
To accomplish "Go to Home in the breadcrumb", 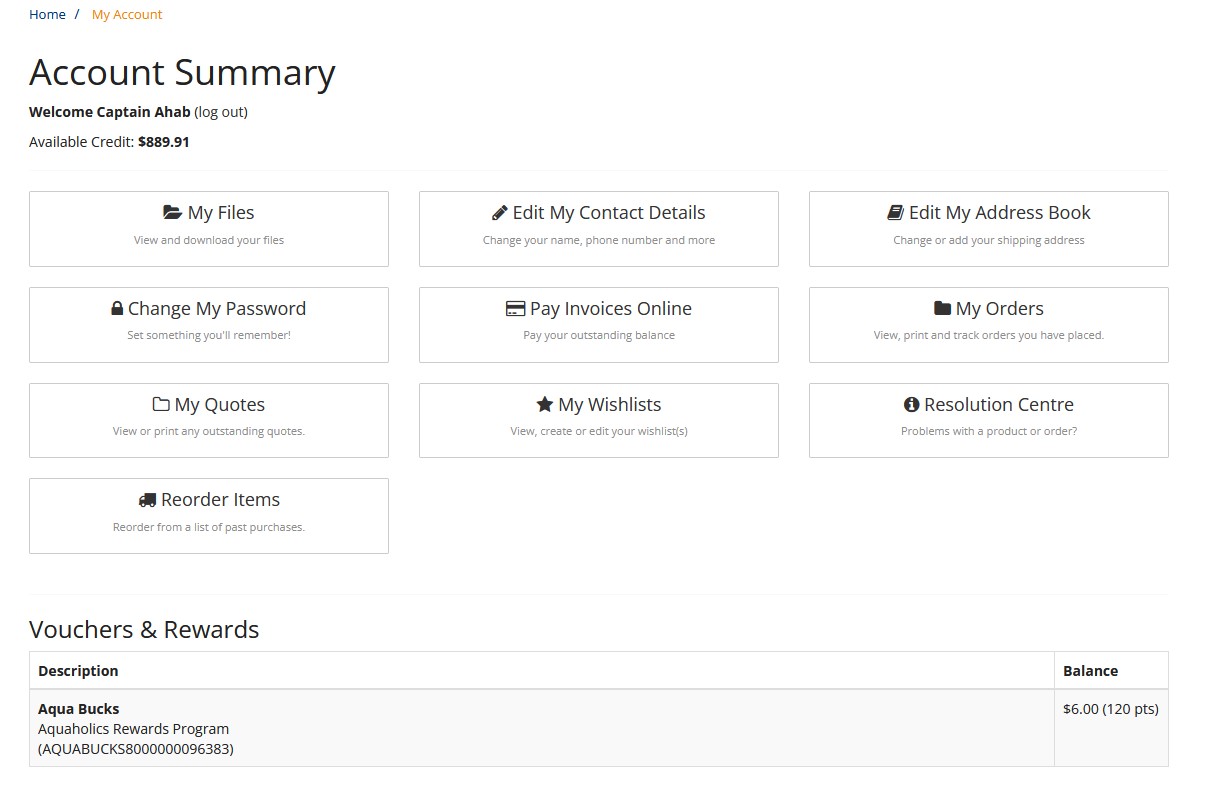I will coord(47,14).
